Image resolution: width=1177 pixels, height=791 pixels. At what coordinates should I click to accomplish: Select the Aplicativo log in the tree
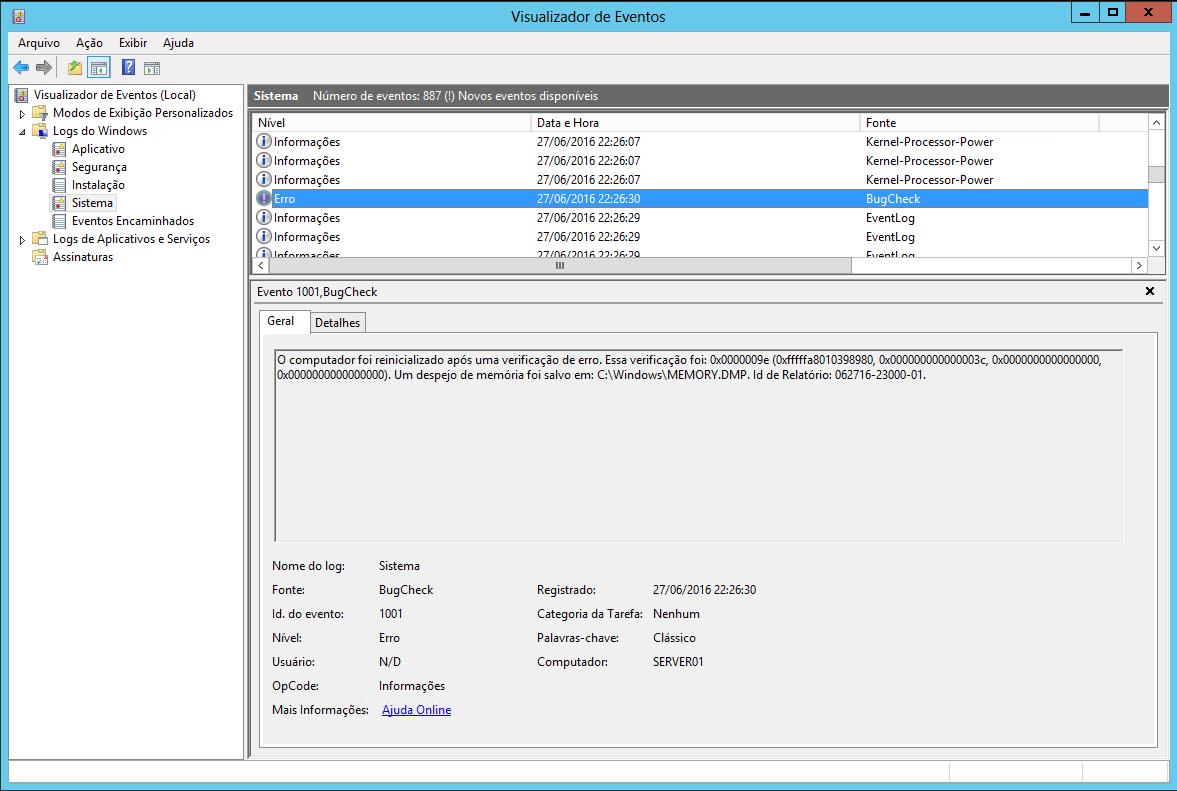[98, 149]
